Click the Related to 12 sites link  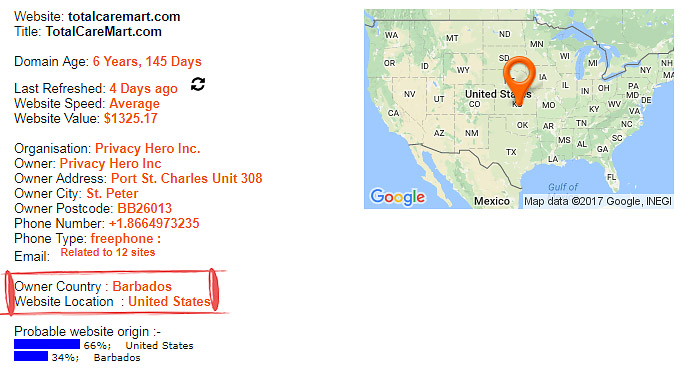[x=108, y=252]
